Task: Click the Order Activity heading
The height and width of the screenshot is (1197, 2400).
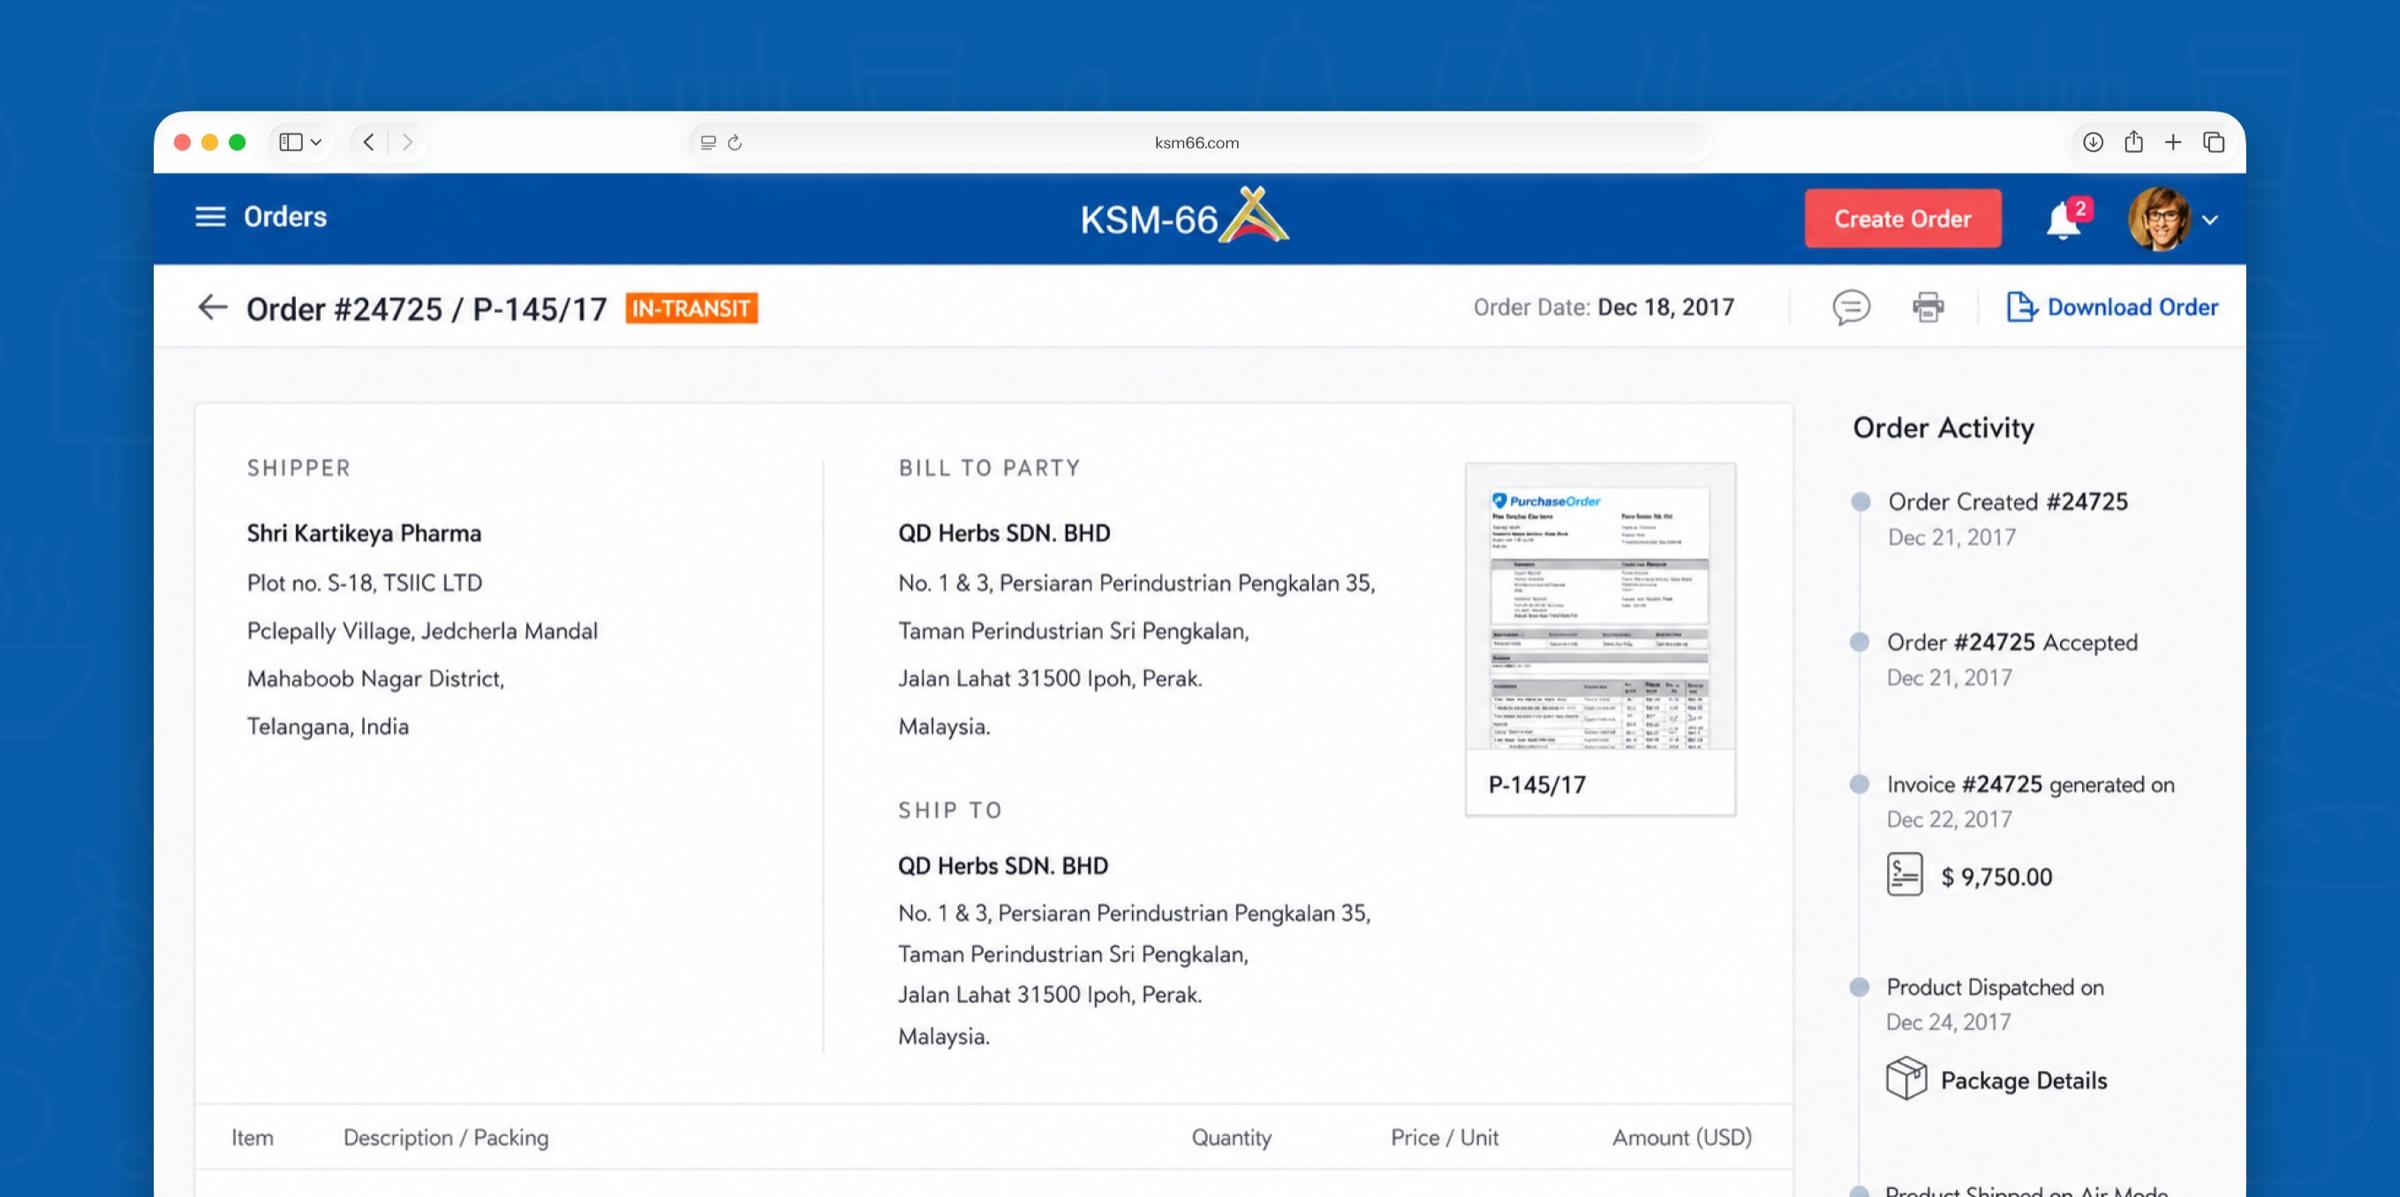Action: [x=1943, y=428]
